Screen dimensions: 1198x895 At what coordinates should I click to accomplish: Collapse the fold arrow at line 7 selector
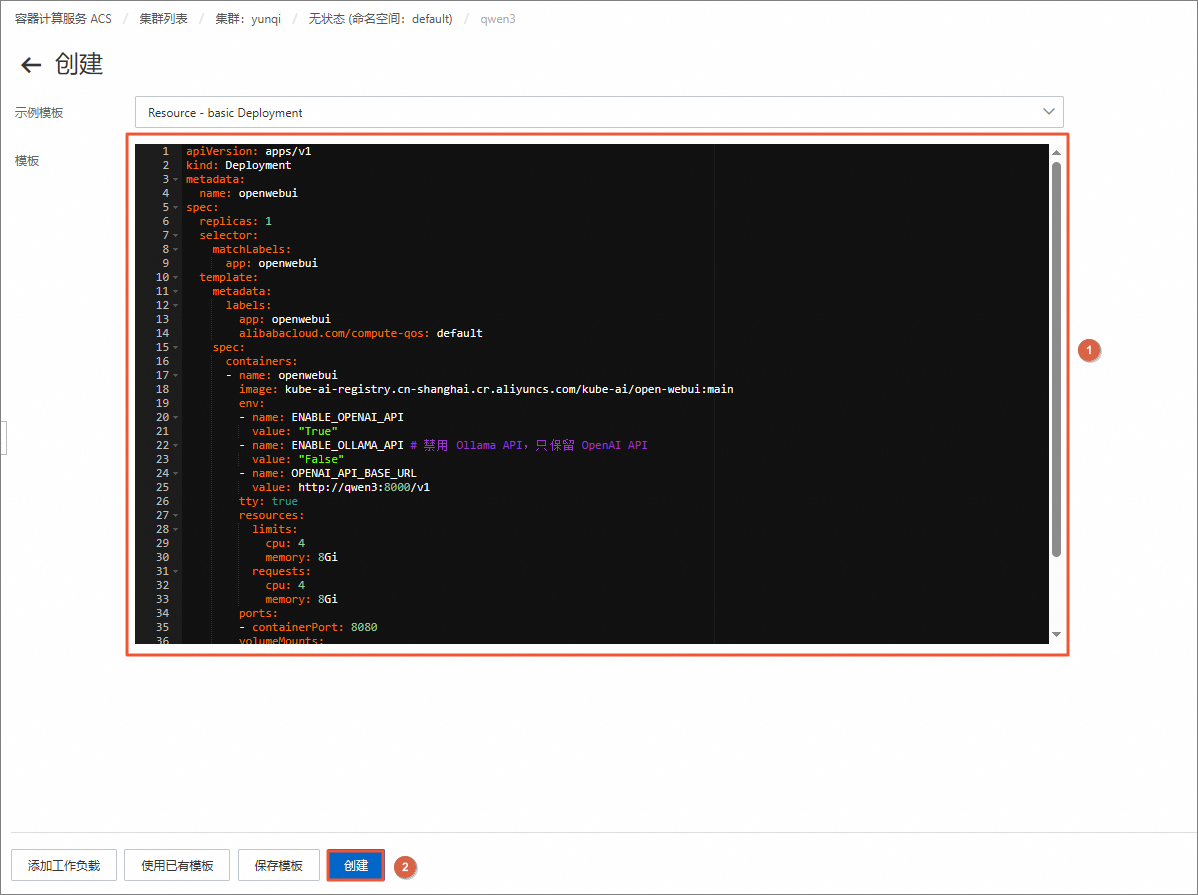[x=176, y=235]
